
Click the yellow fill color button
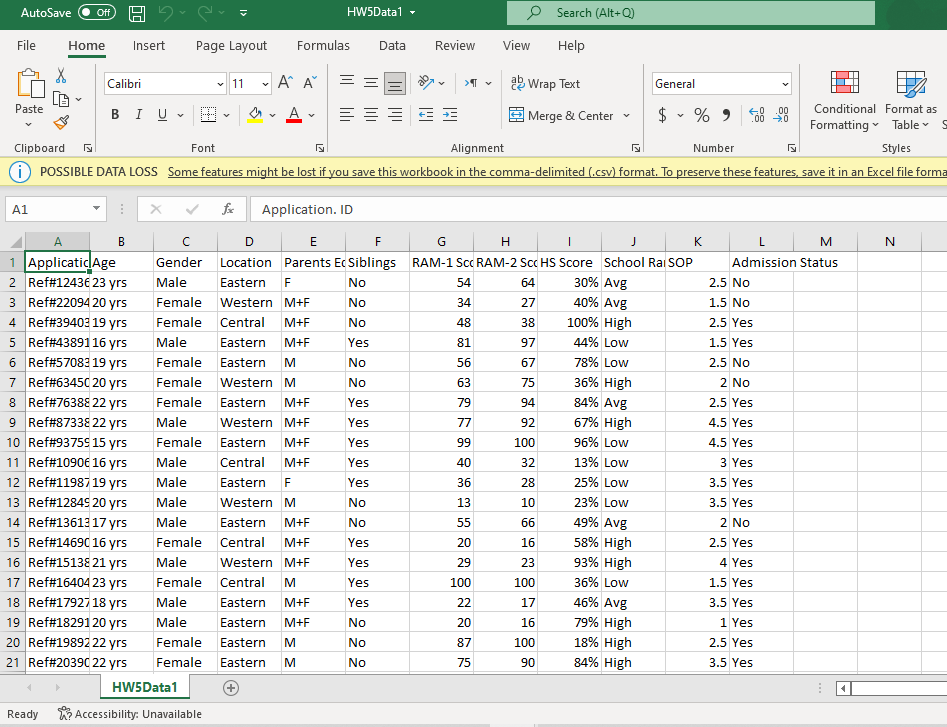point(256,115)
